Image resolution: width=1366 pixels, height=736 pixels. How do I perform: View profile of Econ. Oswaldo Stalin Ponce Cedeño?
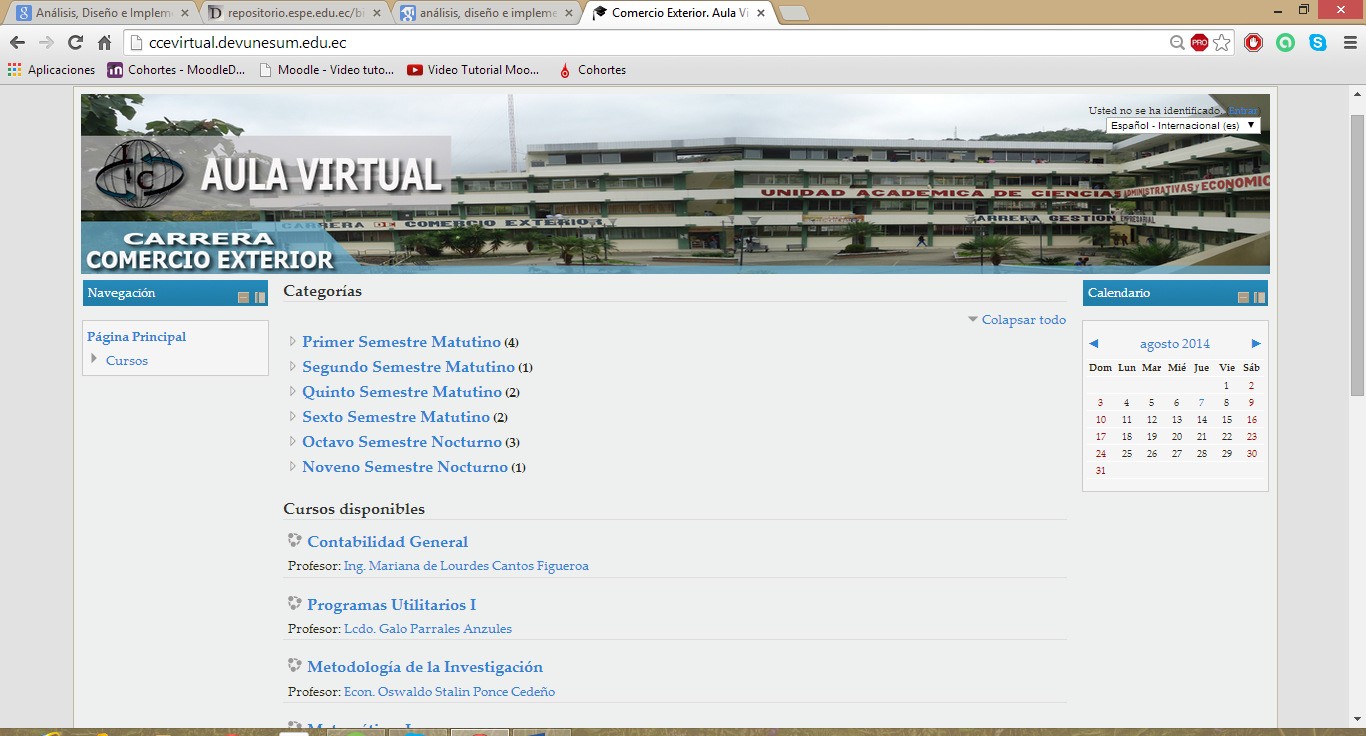449,692
